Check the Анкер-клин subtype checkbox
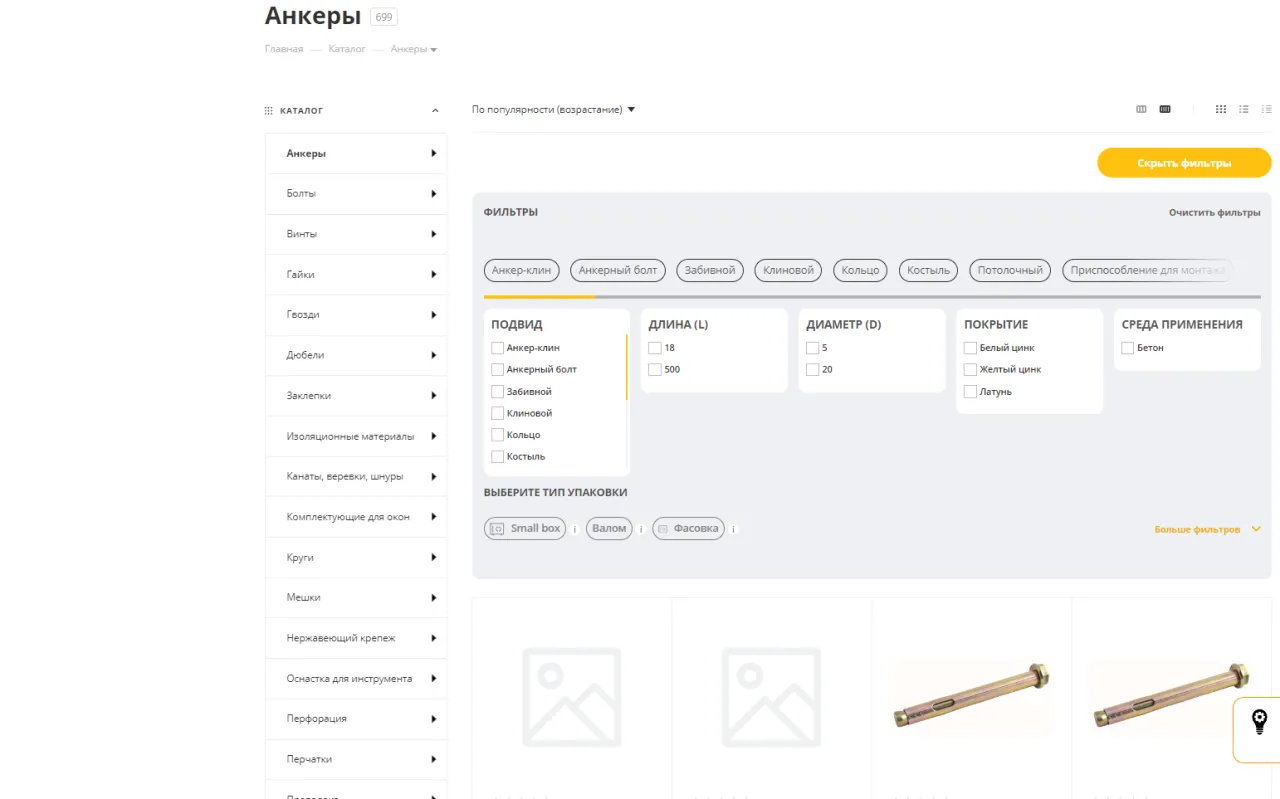 (497, 348)
